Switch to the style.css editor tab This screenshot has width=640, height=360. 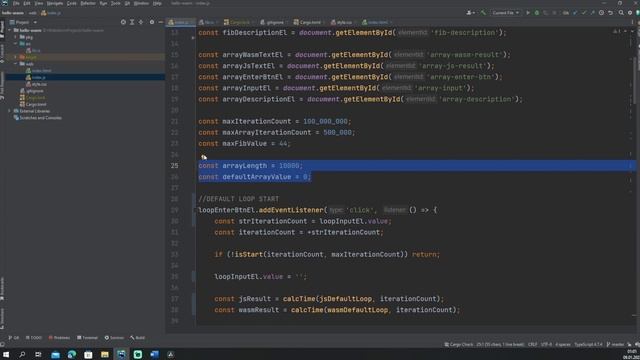pyautogui.click(x=342, y=22)
